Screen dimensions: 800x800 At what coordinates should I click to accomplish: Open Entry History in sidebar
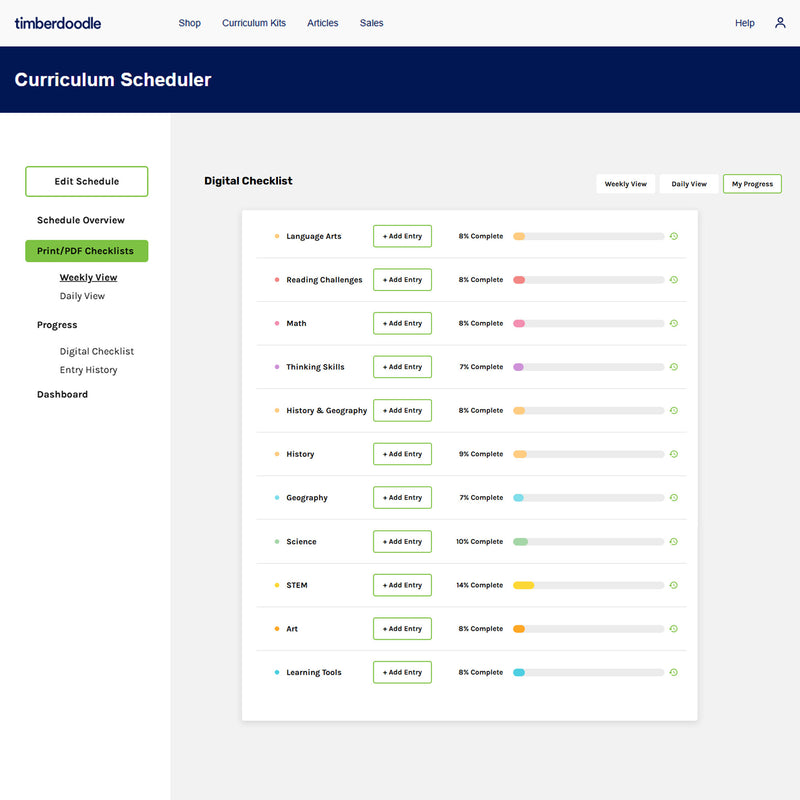pos(88,370)
